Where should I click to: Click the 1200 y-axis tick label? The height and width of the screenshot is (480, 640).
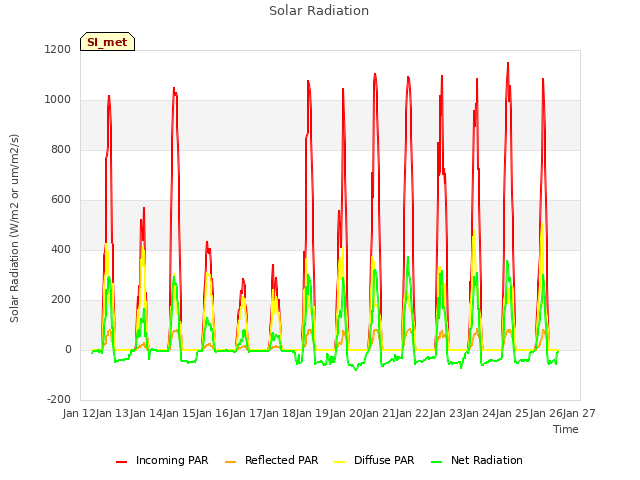(58, 49)
